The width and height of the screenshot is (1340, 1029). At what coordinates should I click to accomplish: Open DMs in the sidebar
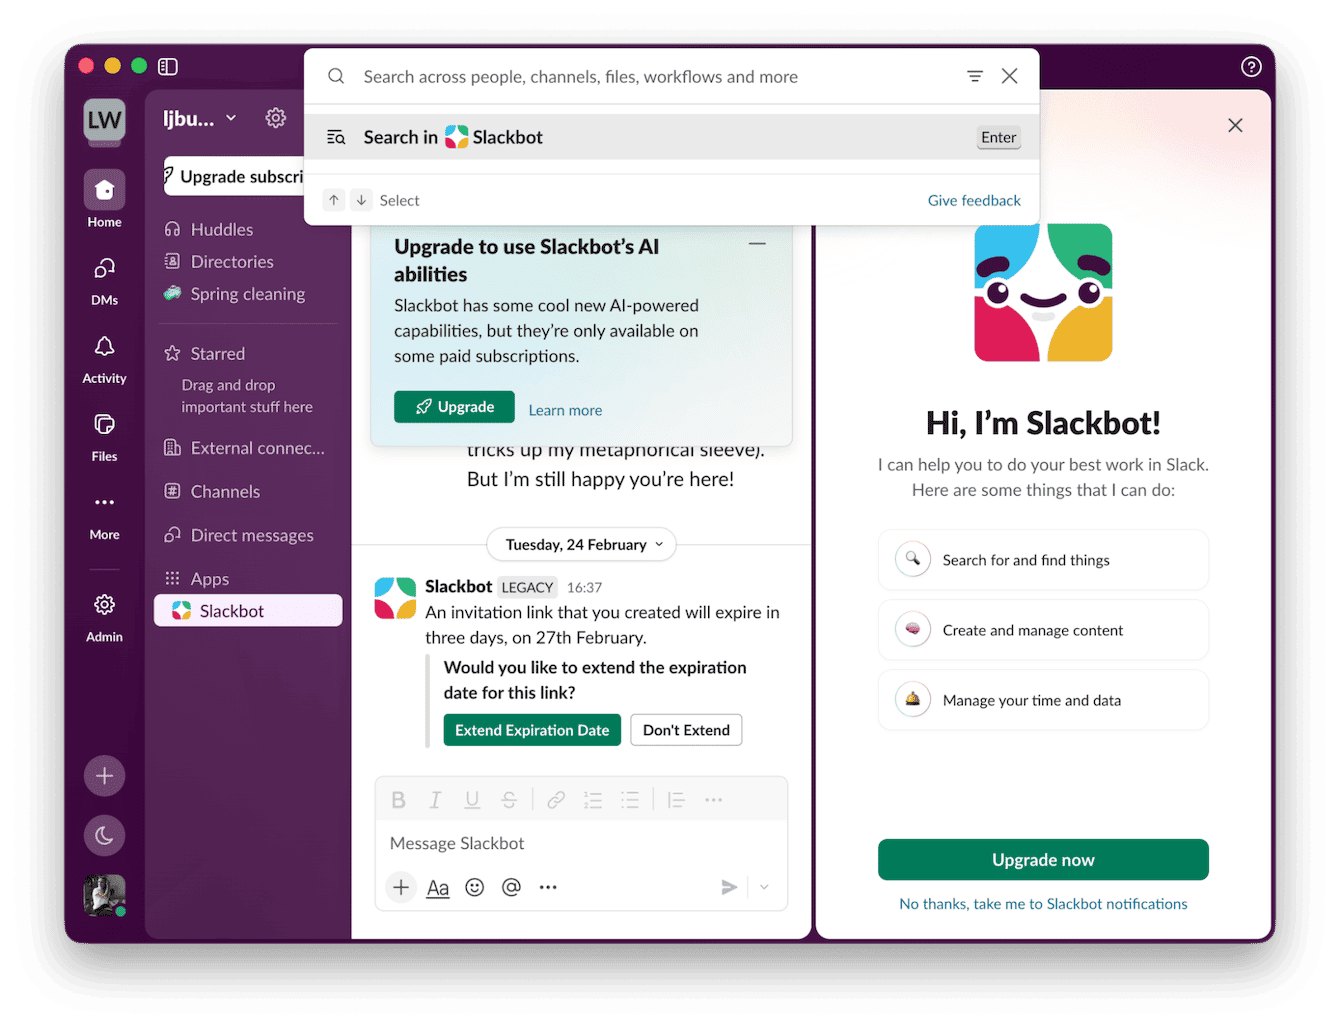pyautogui.click(x=104, y=280)
